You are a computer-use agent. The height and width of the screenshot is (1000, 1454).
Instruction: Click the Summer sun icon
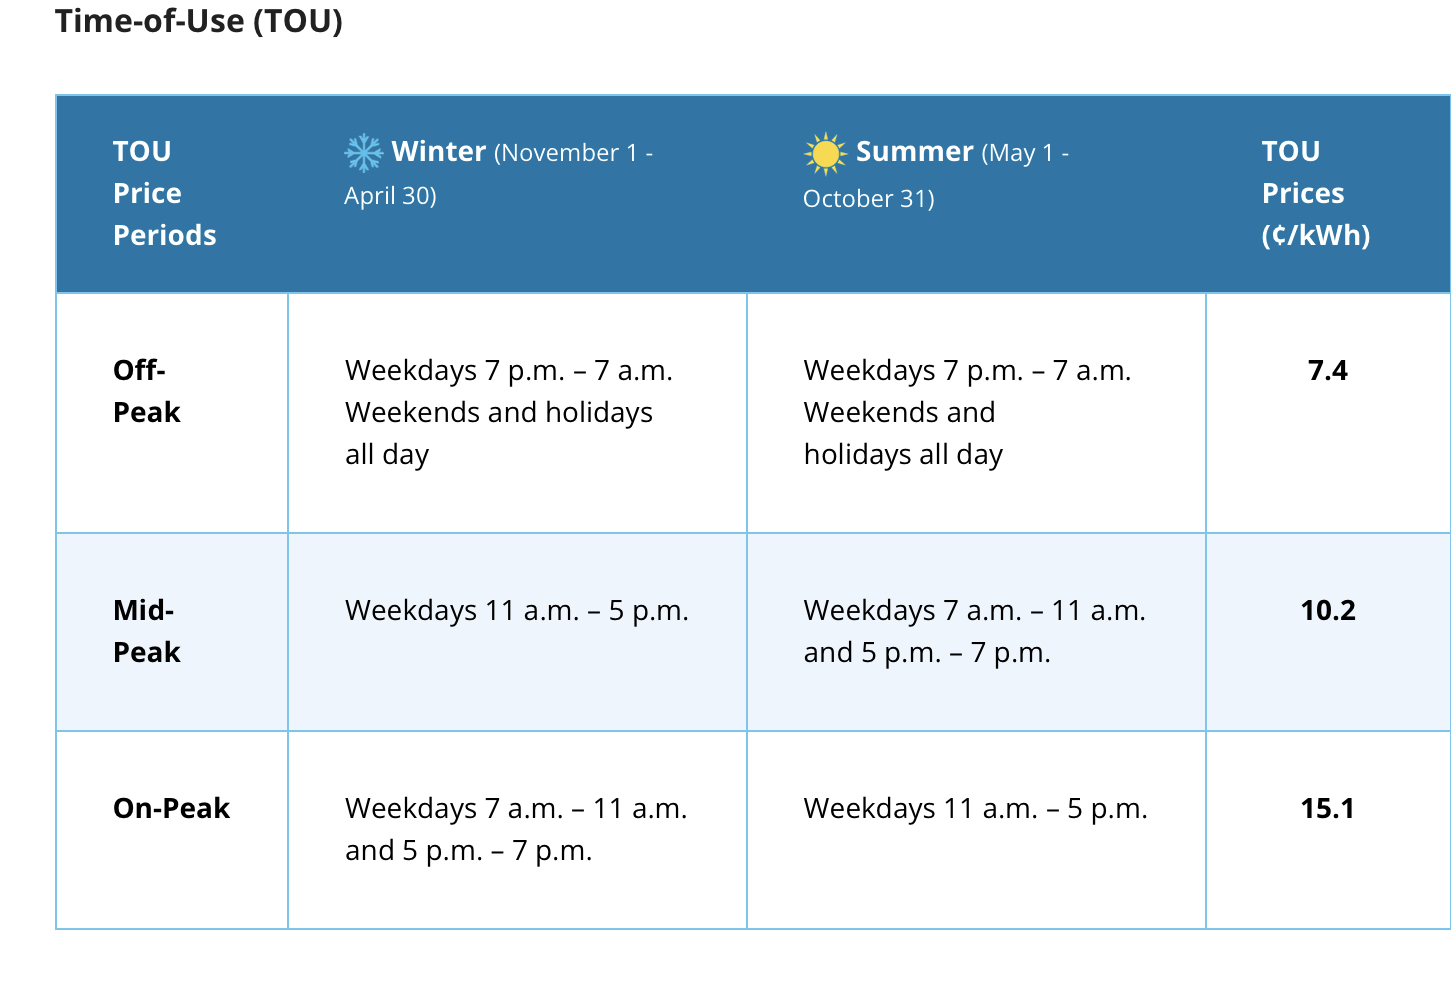pos(825,154)
